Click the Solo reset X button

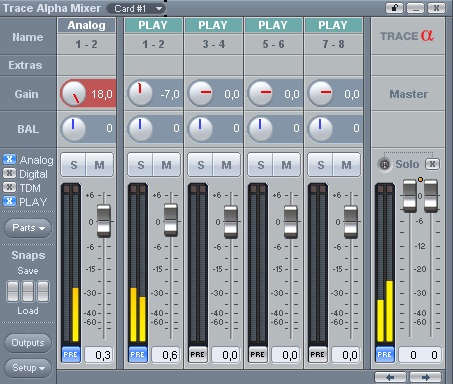pos(432,164)
